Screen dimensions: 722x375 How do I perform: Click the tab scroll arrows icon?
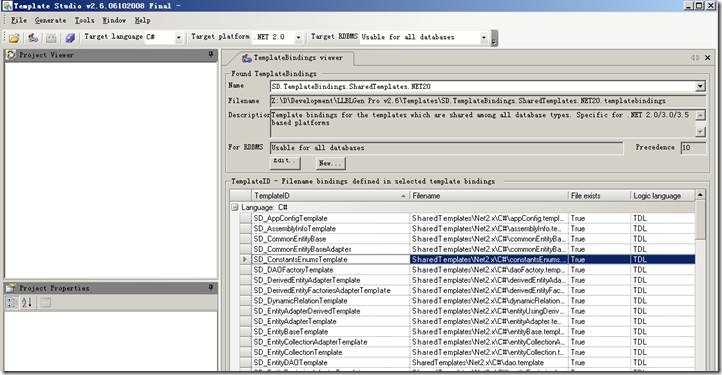pyautogui.click(x=695, y=58)
